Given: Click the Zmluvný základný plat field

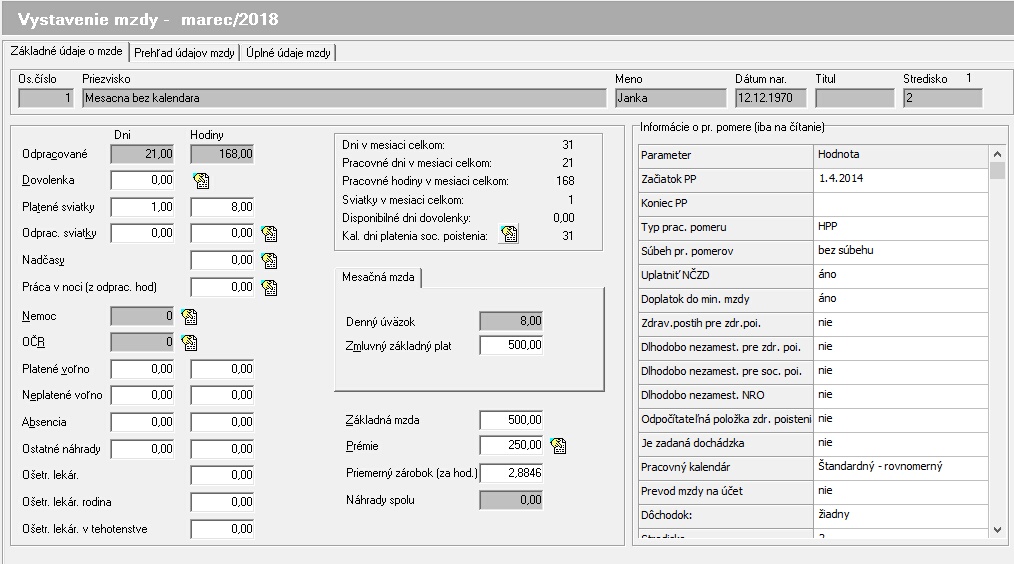Looking at the screenshot, I should (x=512, y=345).
